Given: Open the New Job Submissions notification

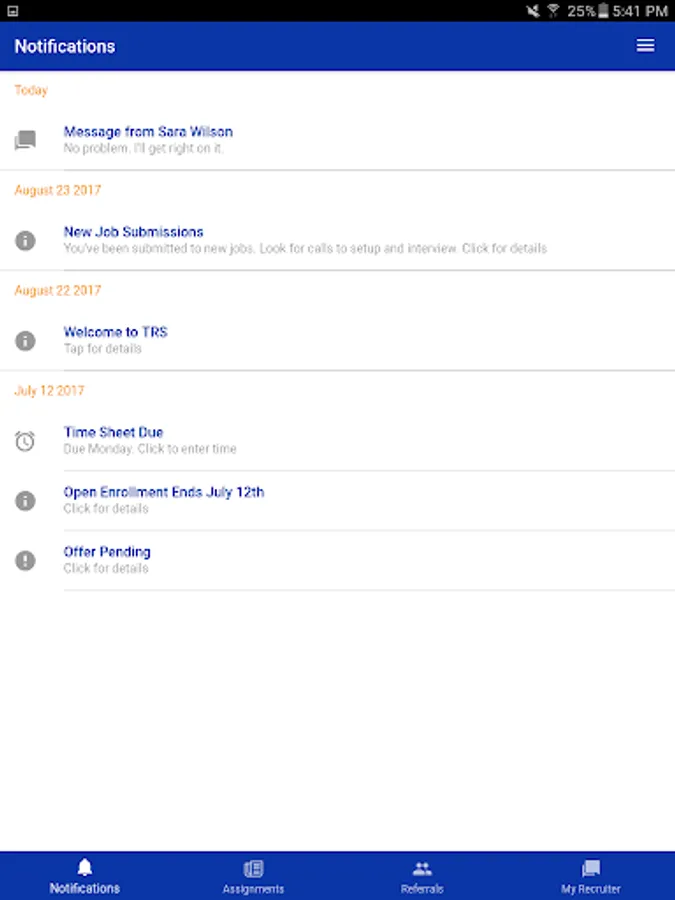Looking at the screenshot, I should click(134, 232).
